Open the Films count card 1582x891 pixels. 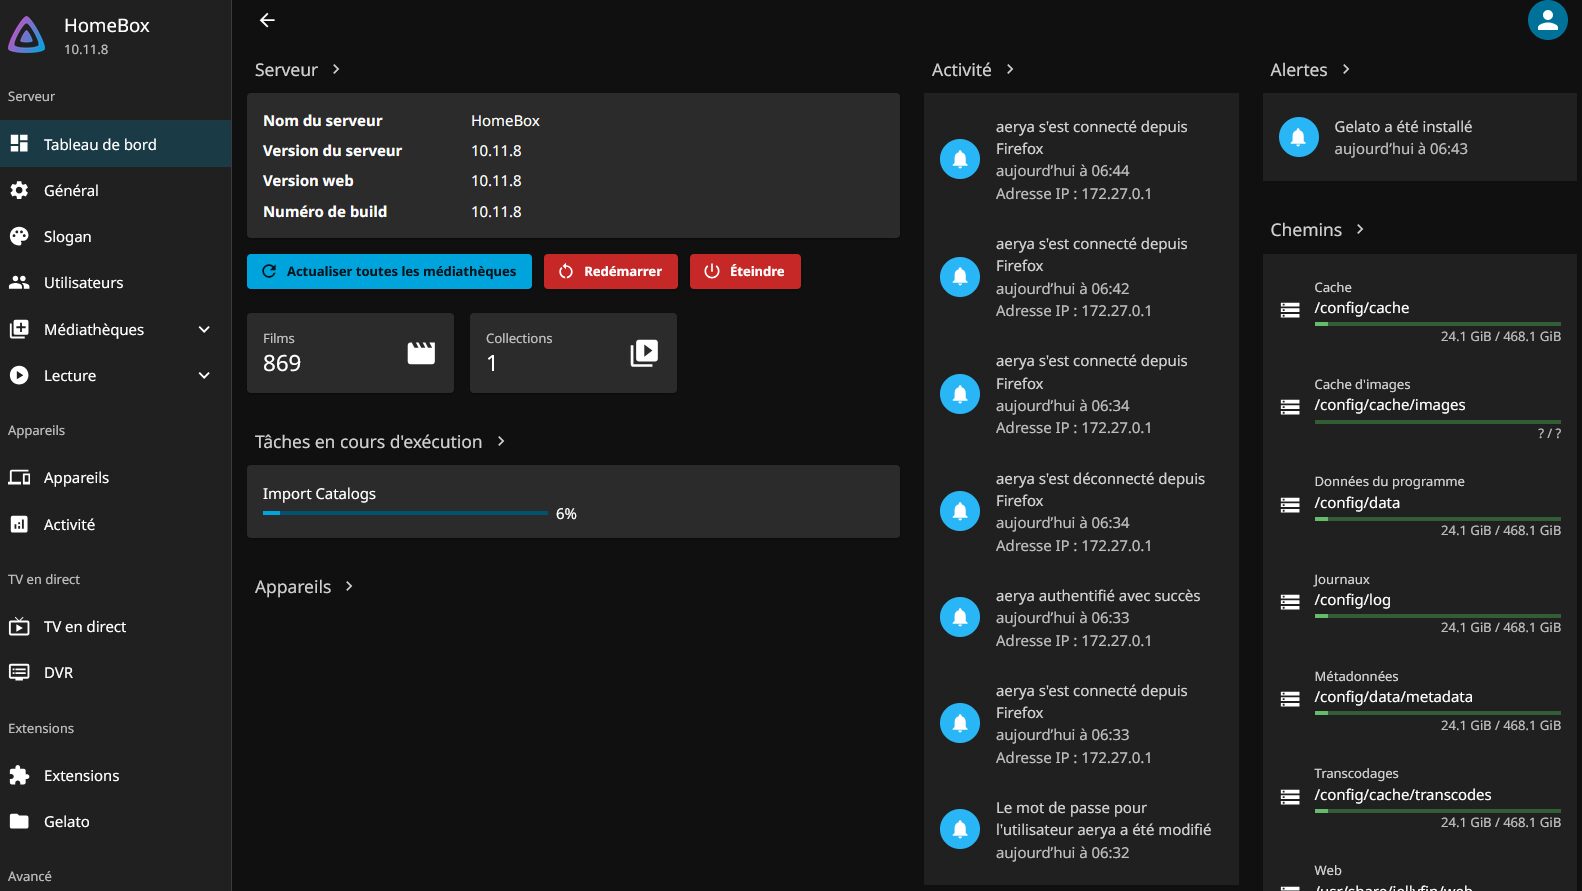tap(350, 353)
